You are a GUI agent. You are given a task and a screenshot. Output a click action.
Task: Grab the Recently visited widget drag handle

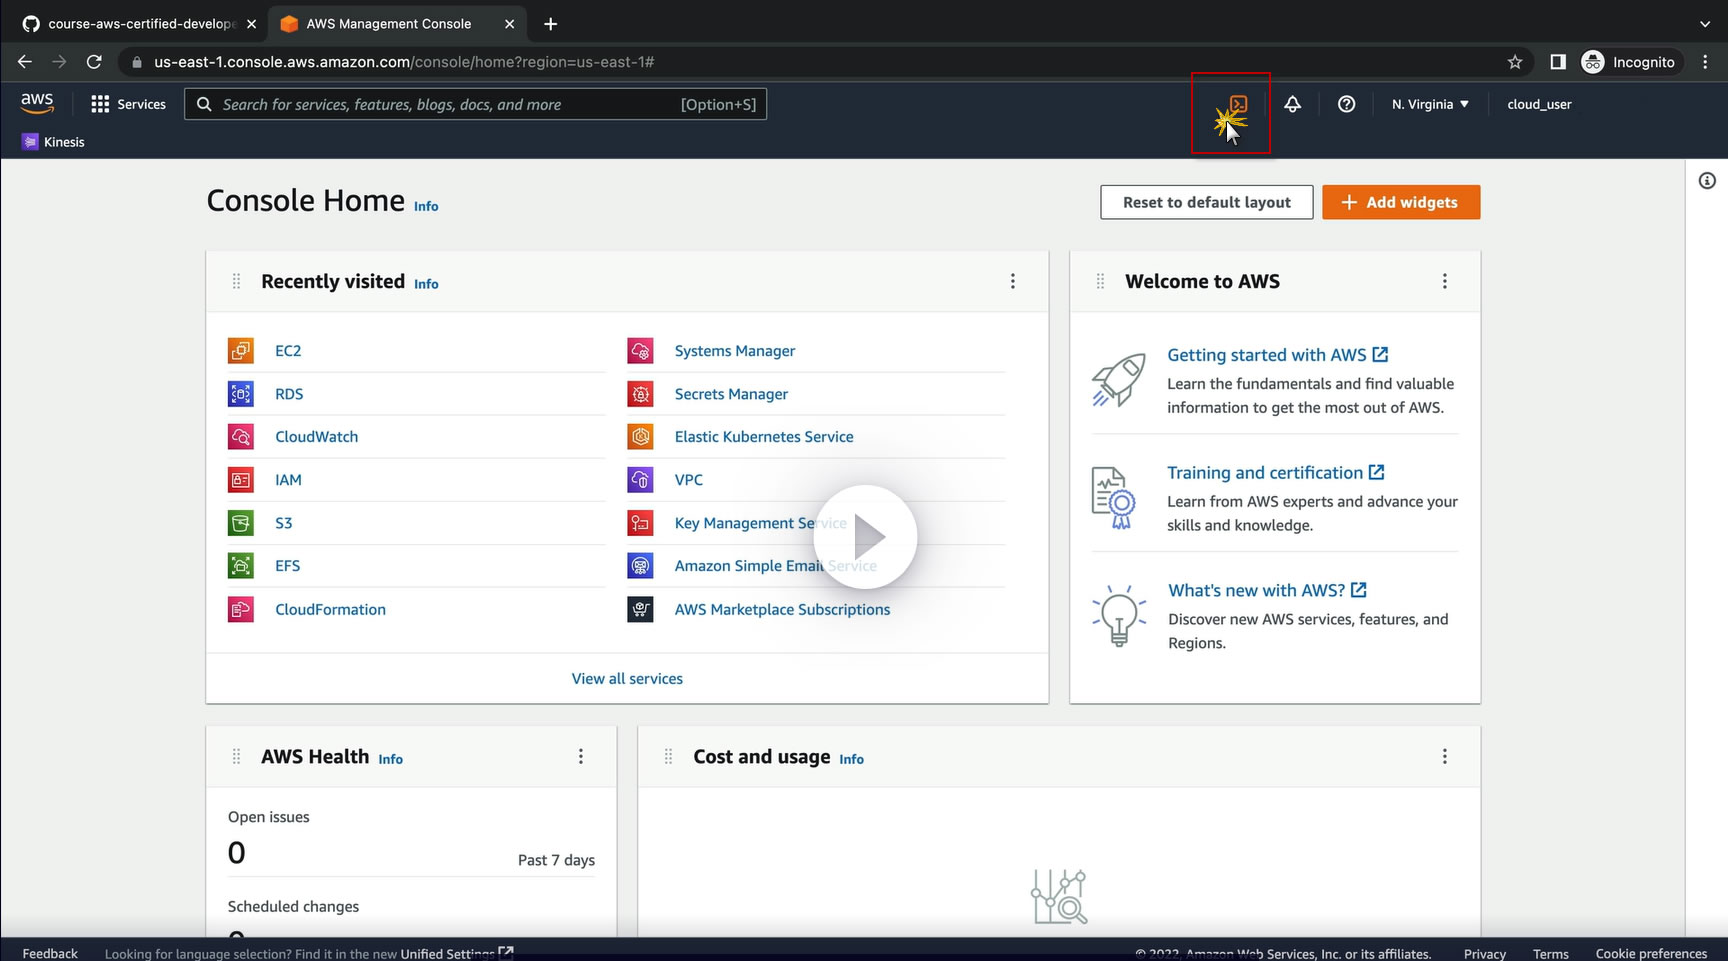tap(237, 281)
